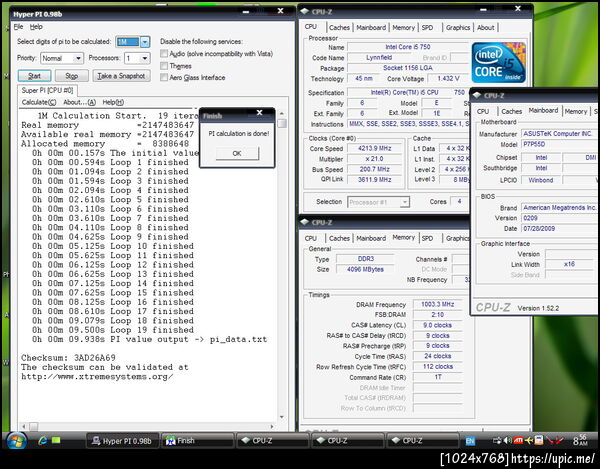Switch to Caches tab in the top CPU-Z window

click(x=339, y=28)
